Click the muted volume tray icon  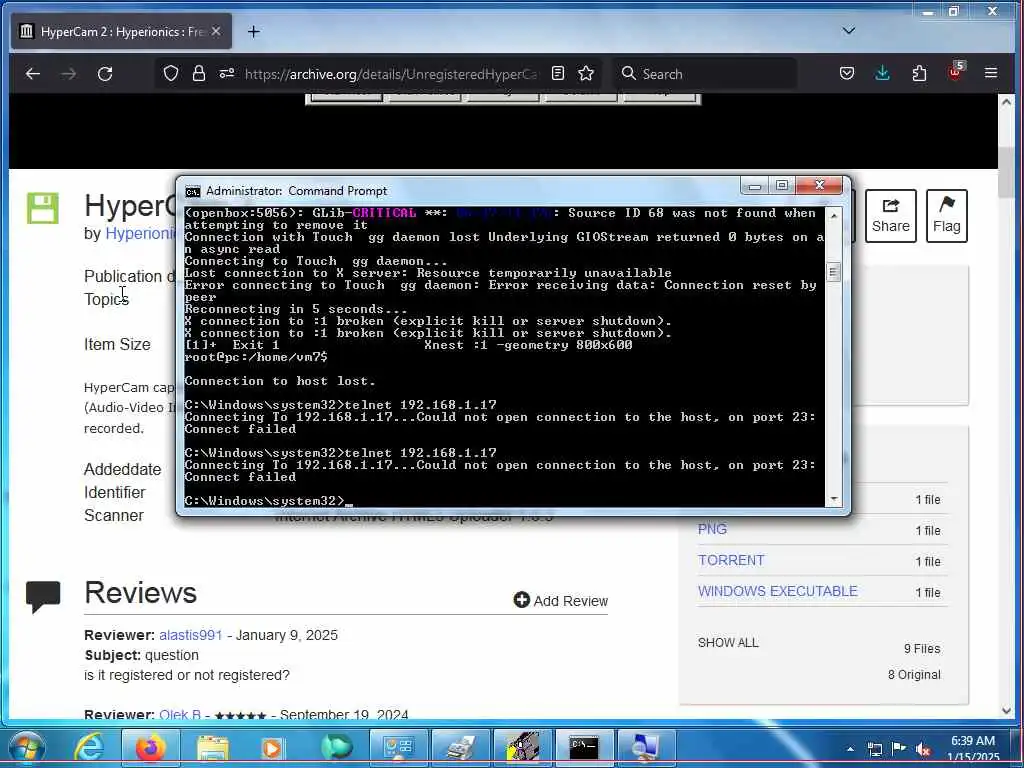coord(923,750)
